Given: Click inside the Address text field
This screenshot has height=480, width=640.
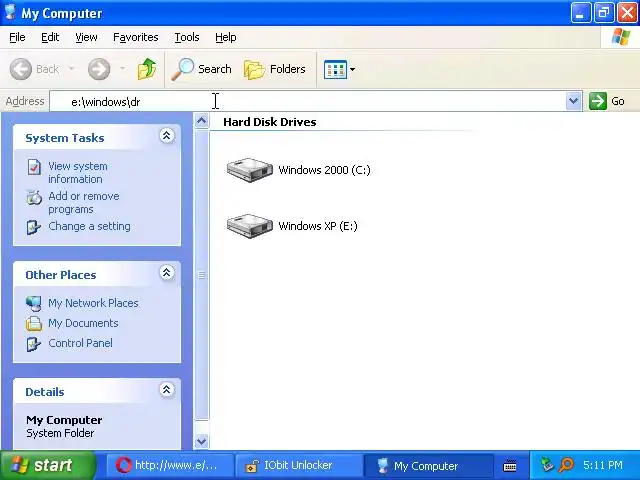Looking at the screenshot, I should tap(307, 101).
